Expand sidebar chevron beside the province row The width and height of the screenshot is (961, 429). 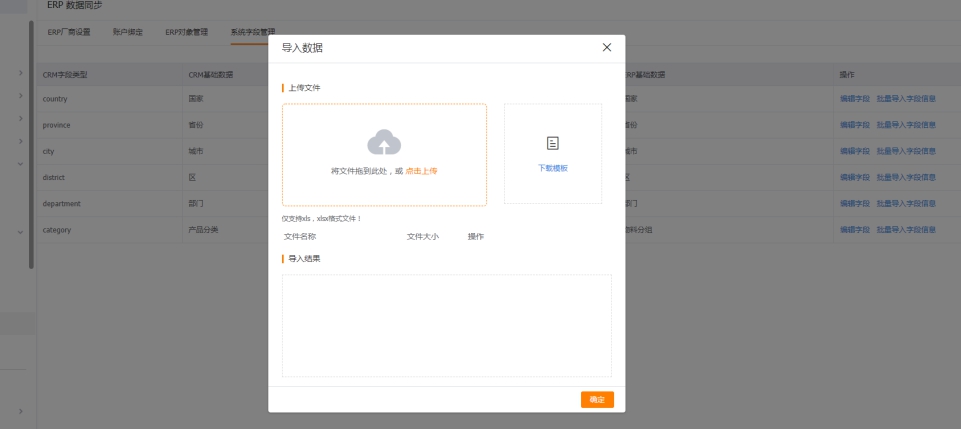(x=20, y=118)
